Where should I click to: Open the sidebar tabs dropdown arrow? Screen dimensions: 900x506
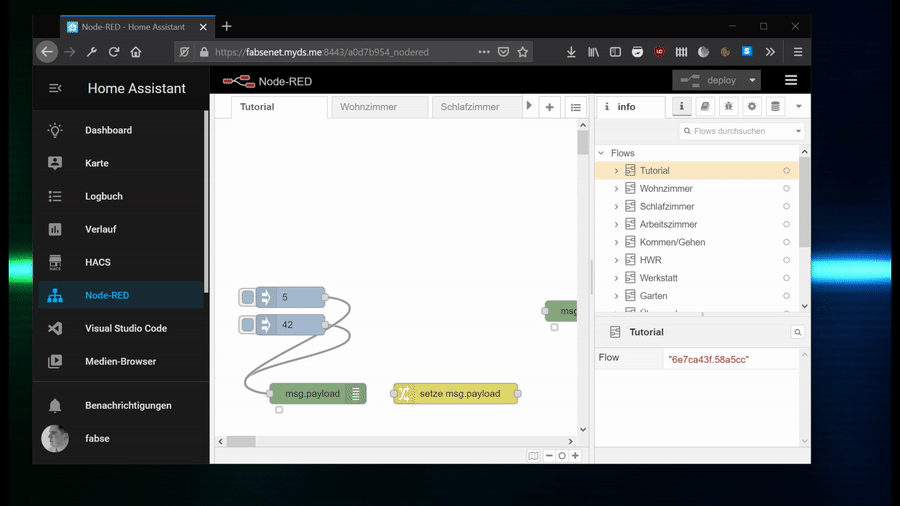click(x=798, y=106)
